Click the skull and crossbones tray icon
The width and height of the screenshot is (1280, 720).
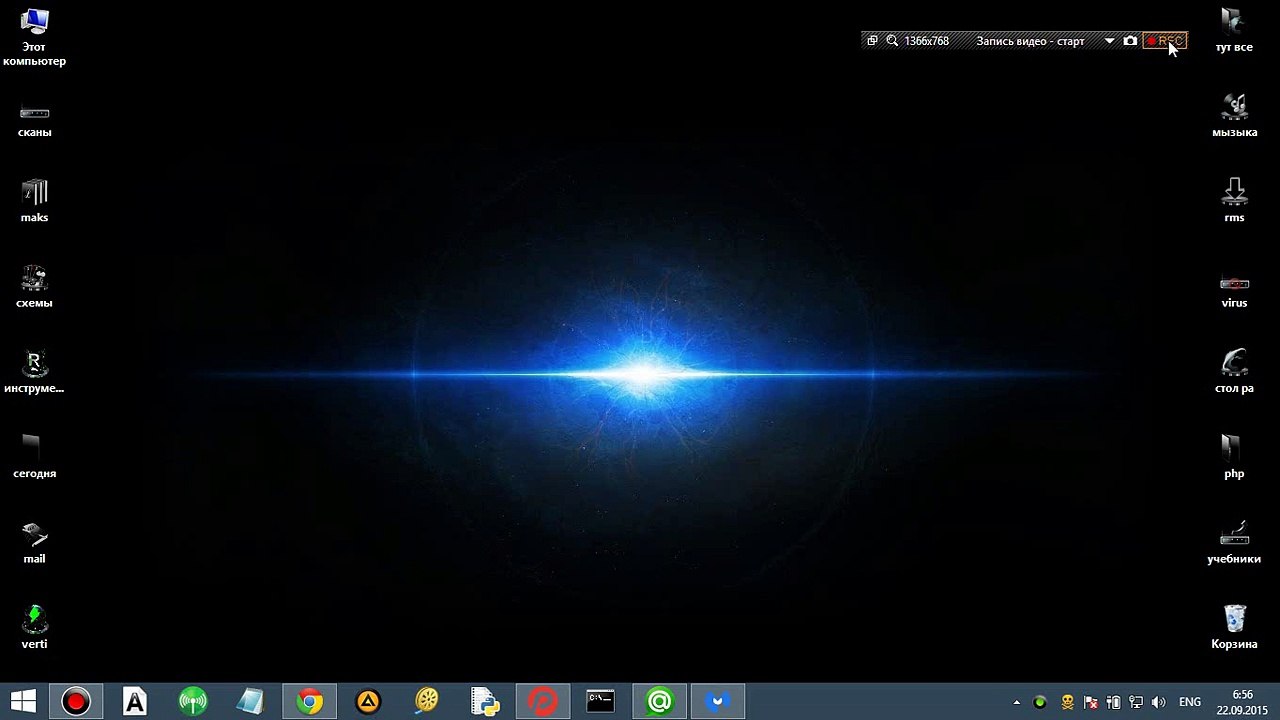coord(1067,703)
